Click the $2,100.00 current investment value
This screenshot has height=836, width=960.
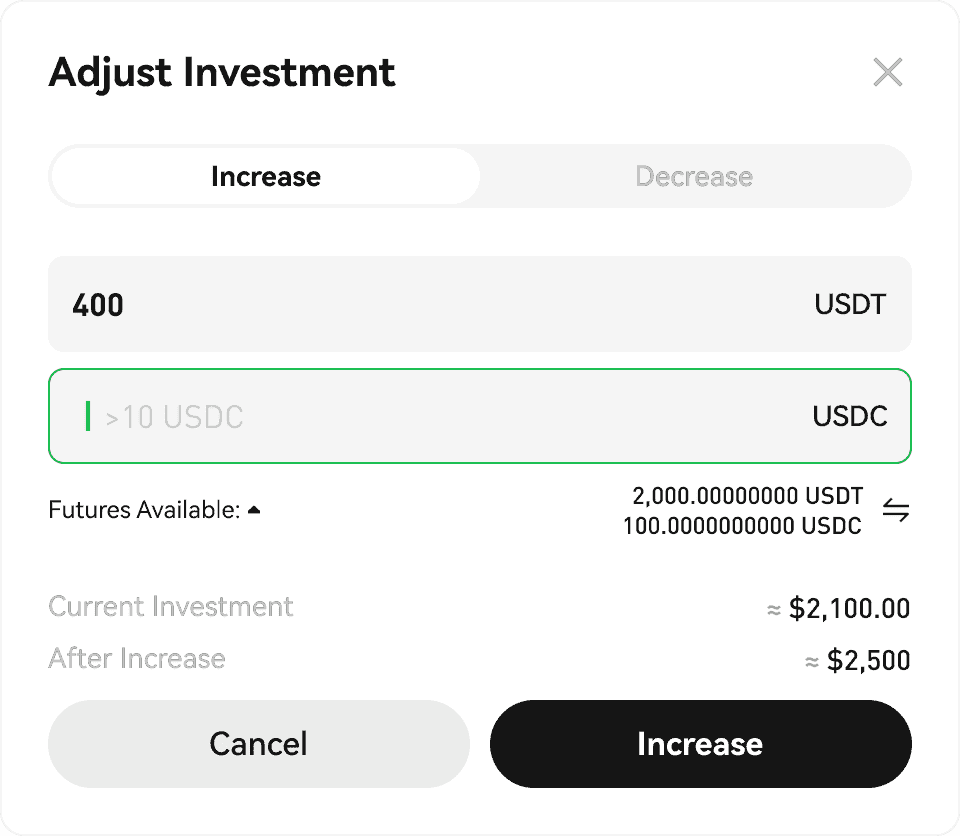point(849,608)
